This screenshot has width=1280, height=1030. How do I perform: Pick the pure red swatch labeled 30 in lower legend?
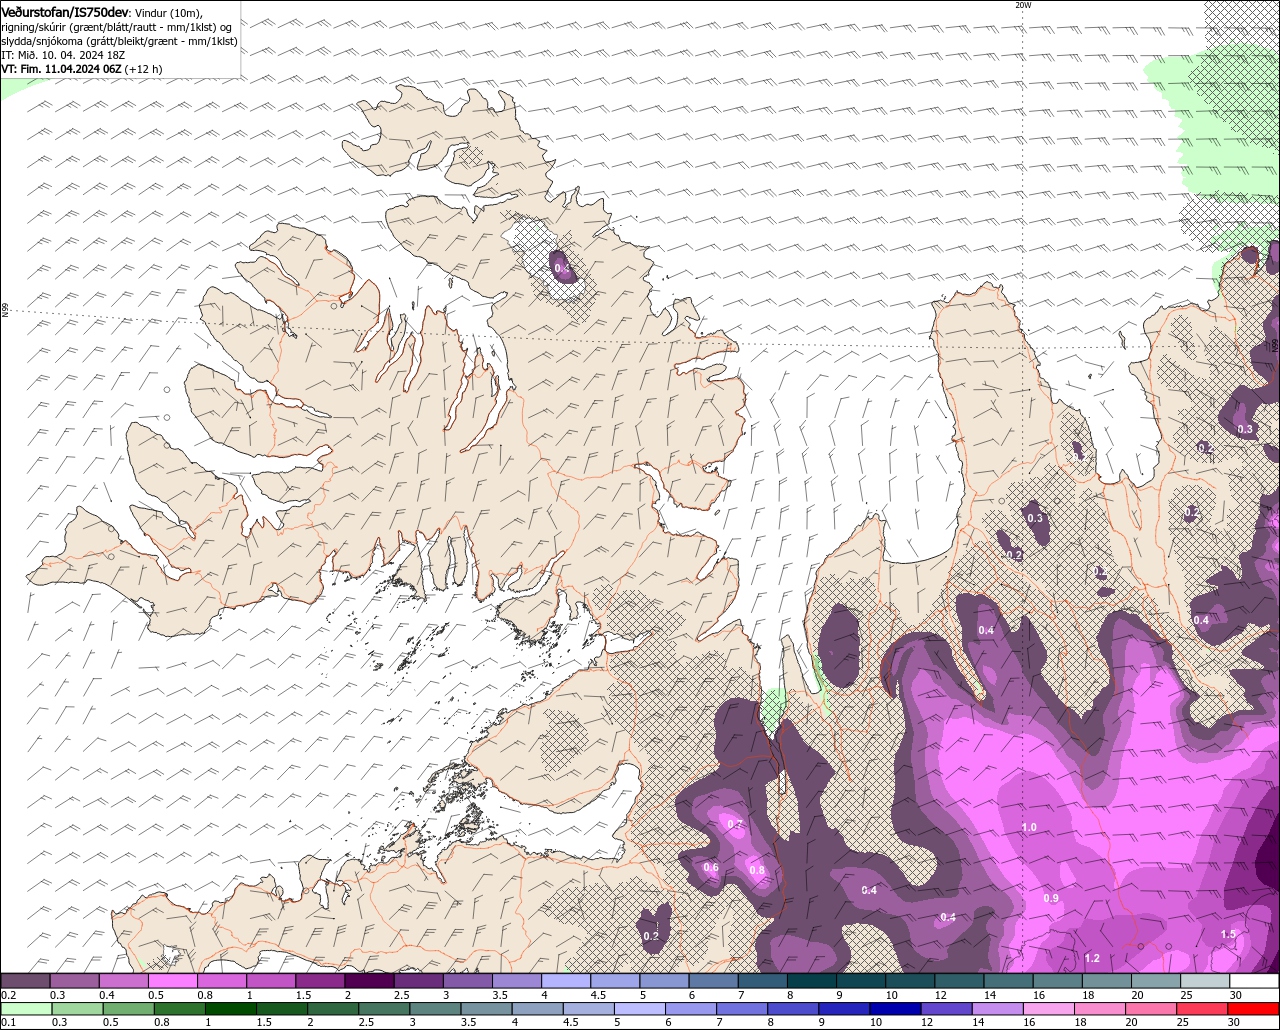[x=1254, y=1009]
